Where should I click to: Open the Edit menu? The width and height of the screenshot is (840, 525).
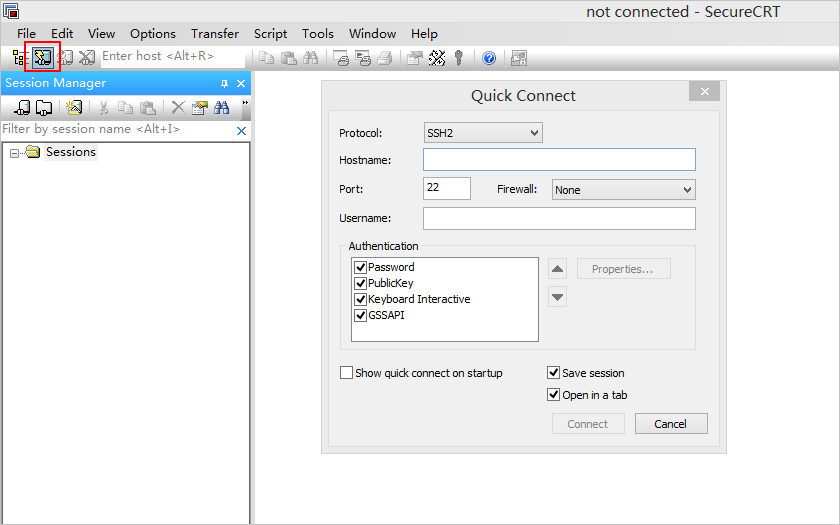coord(62,34)
